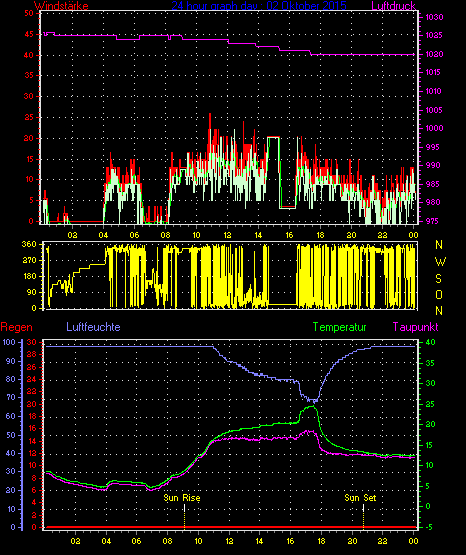Click the 270 wind direction axis value

(x=29, y=261)
